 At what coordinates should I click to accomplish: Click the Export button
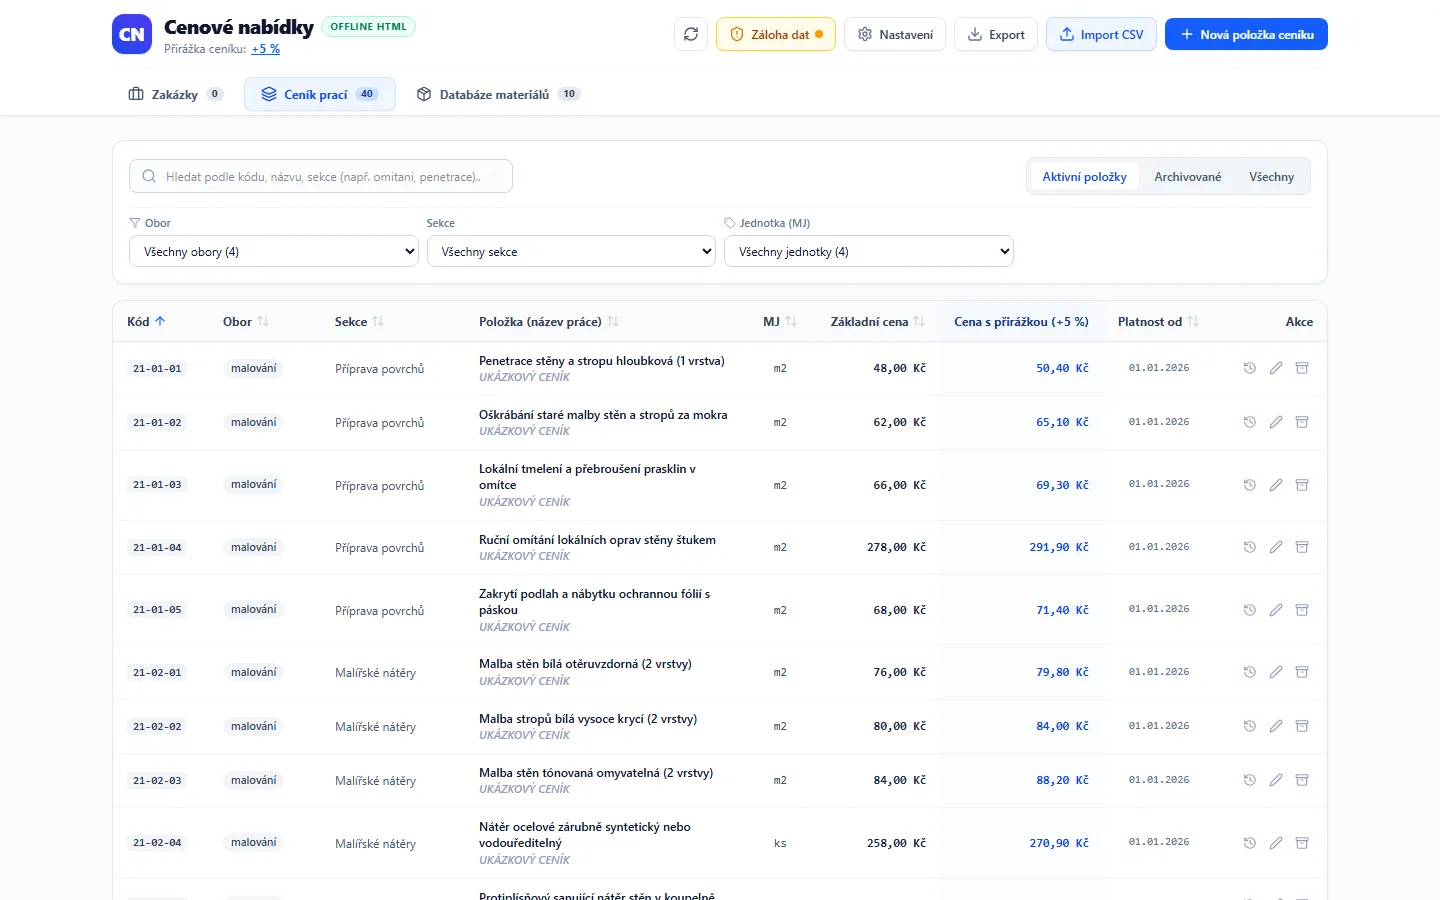point(996,34)
